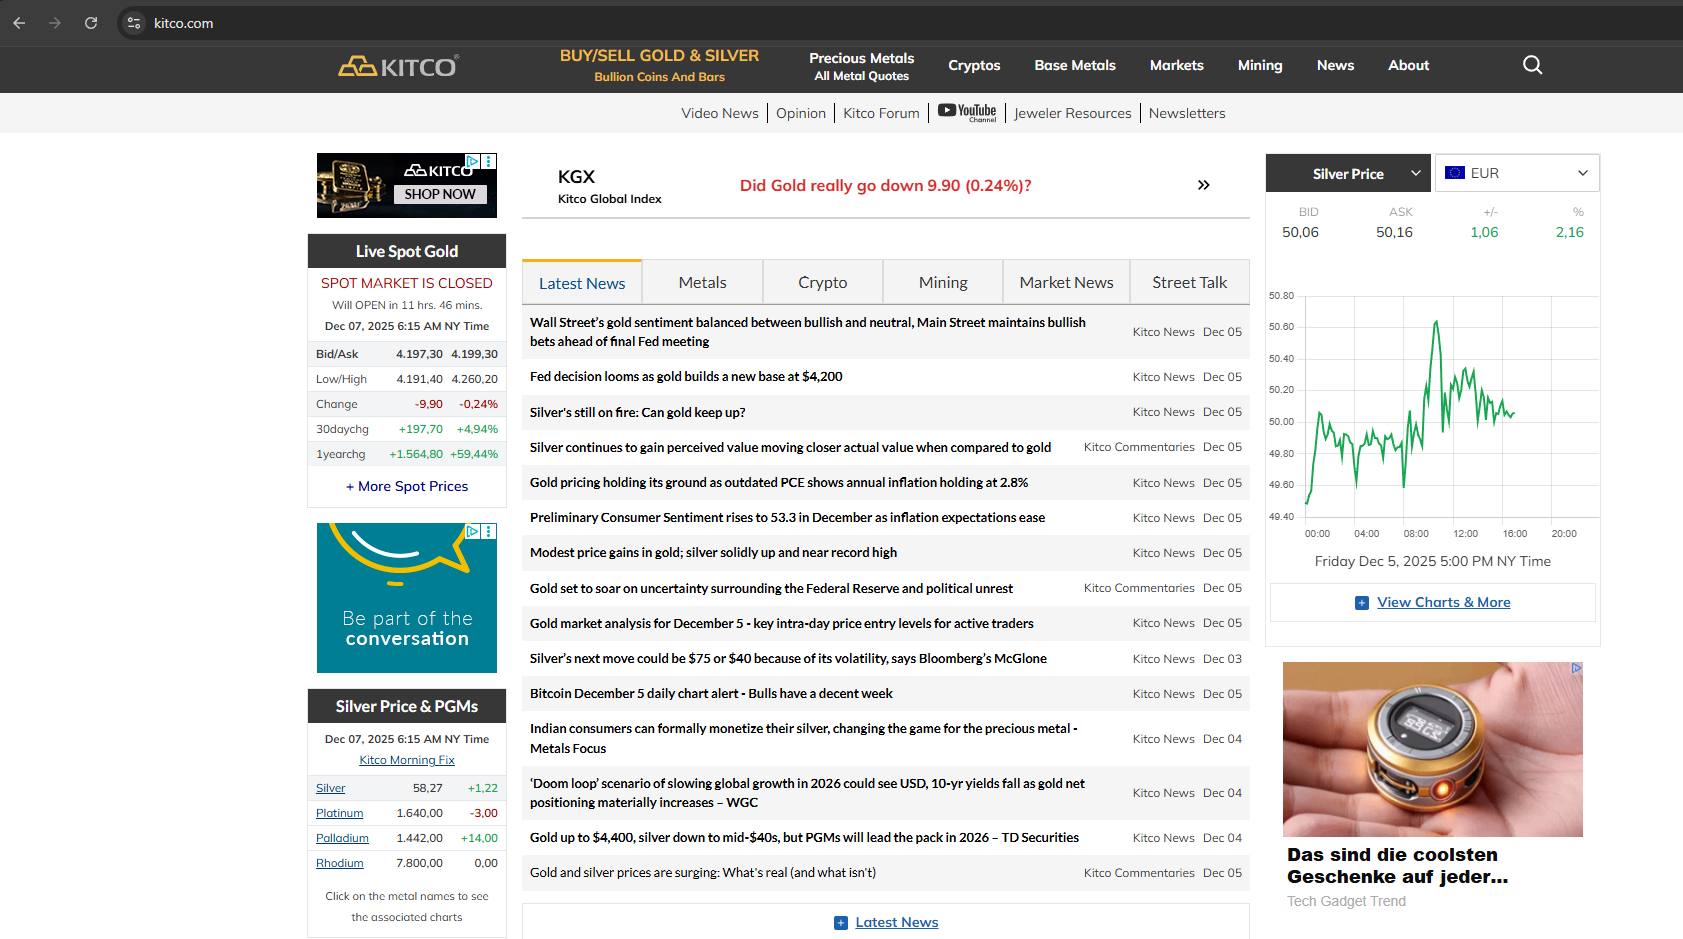The width and height of the screenshot is (1683, 939).
Task: Switch to the Metals news tab
Action: (x=703, y=283)
